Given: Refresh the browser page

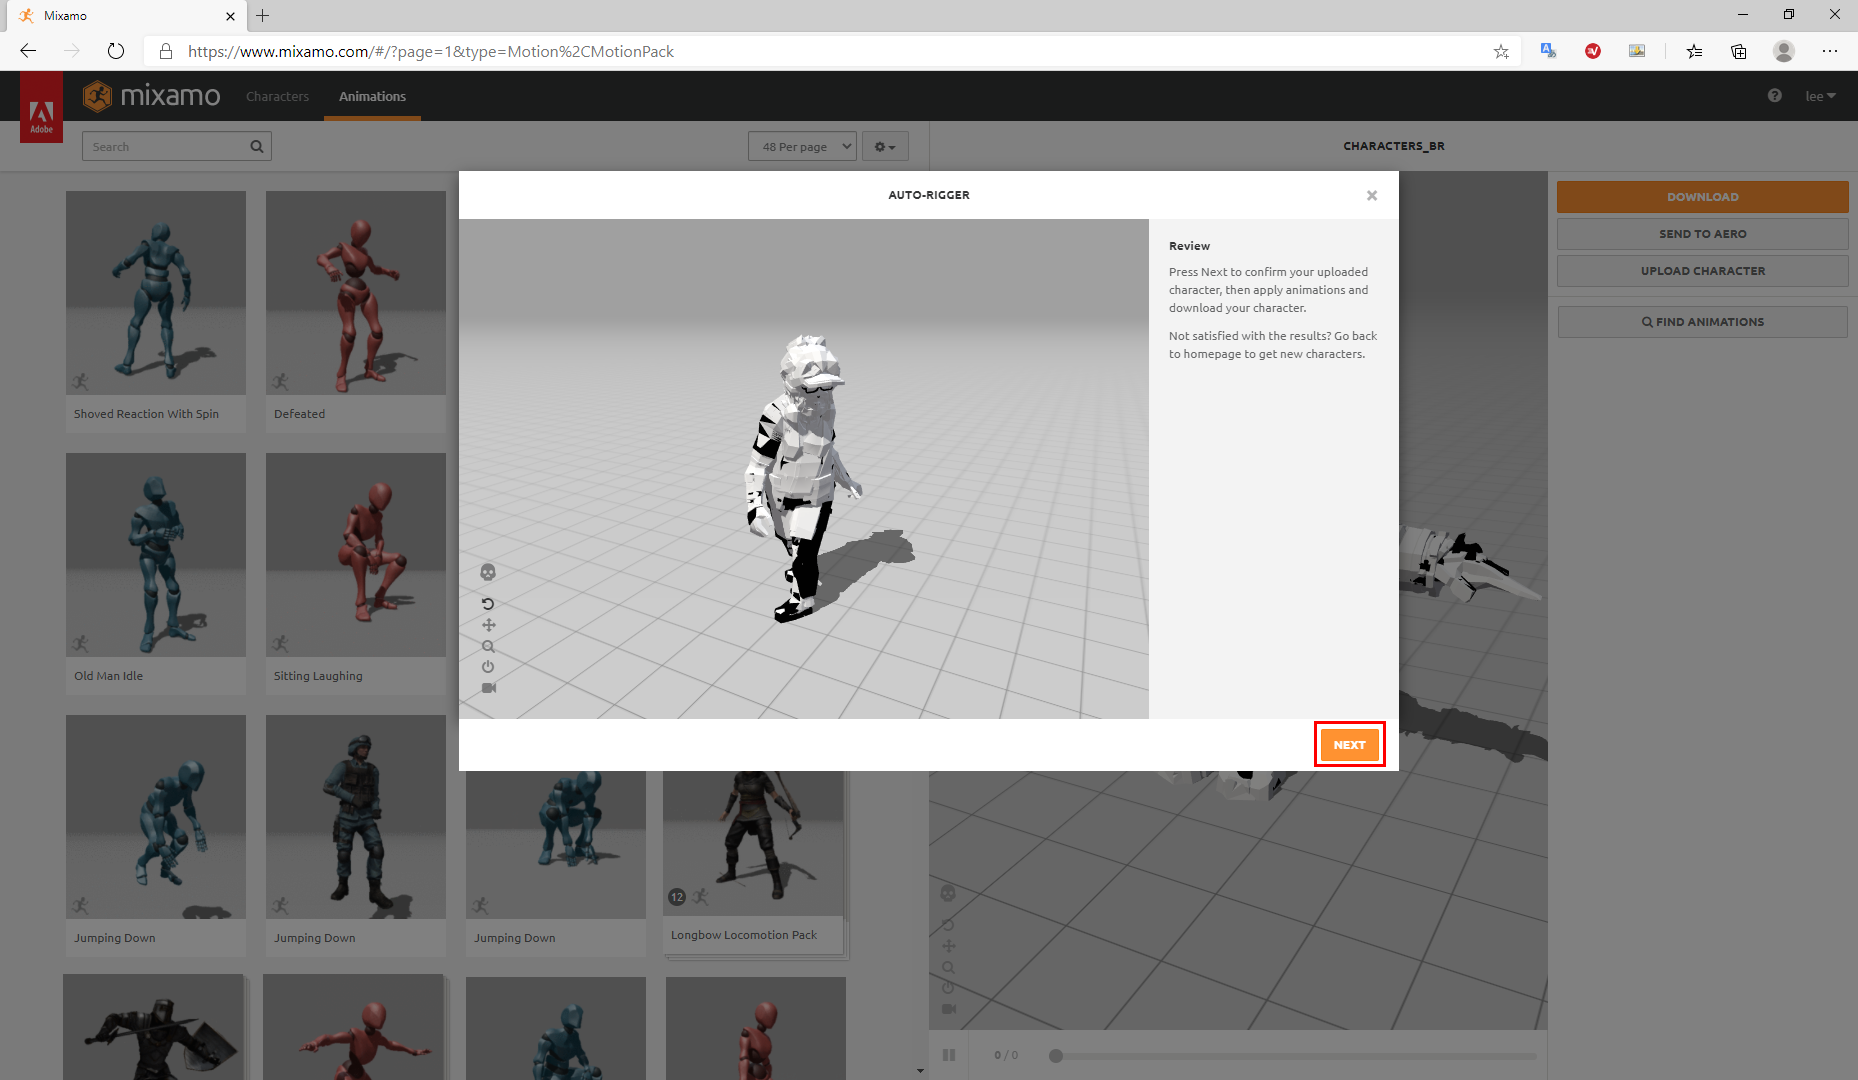Looking at the screenshot, I should click(115, 51).
